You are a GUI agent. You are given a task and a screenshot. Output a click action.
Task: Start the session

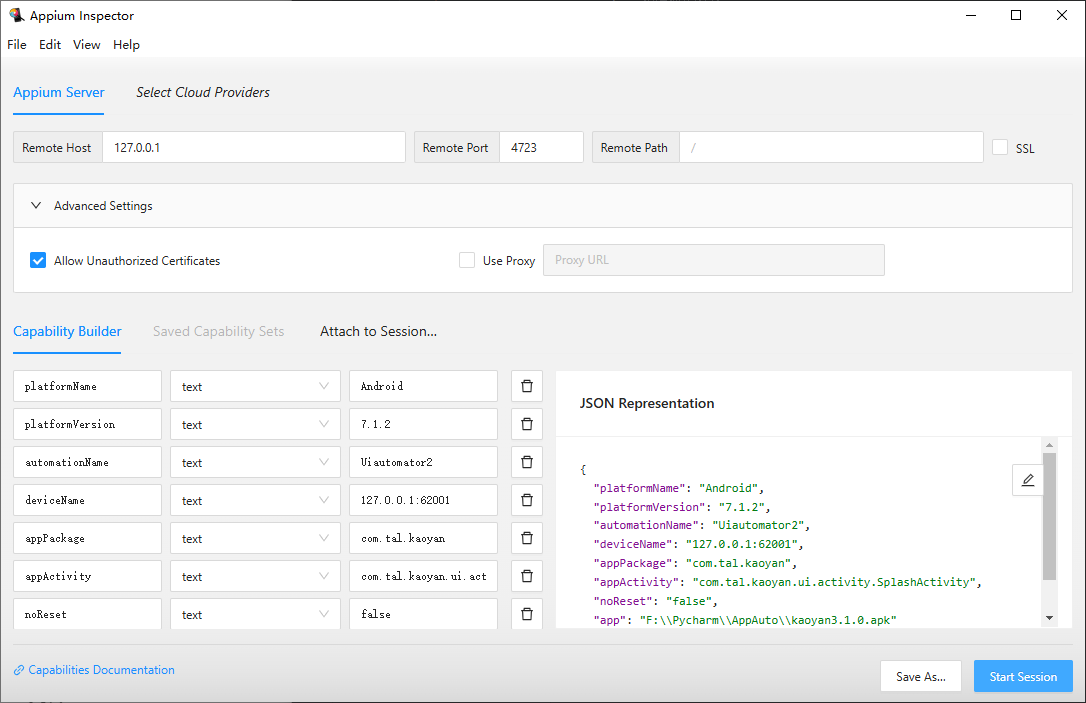point(1023,677)
